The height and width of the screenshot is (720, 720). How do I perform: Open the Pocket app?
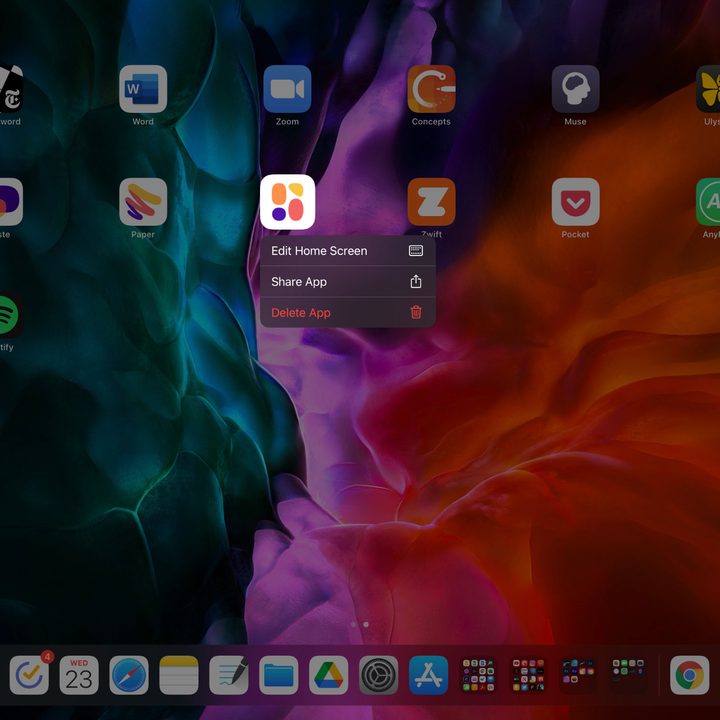(x=575, y=202)
